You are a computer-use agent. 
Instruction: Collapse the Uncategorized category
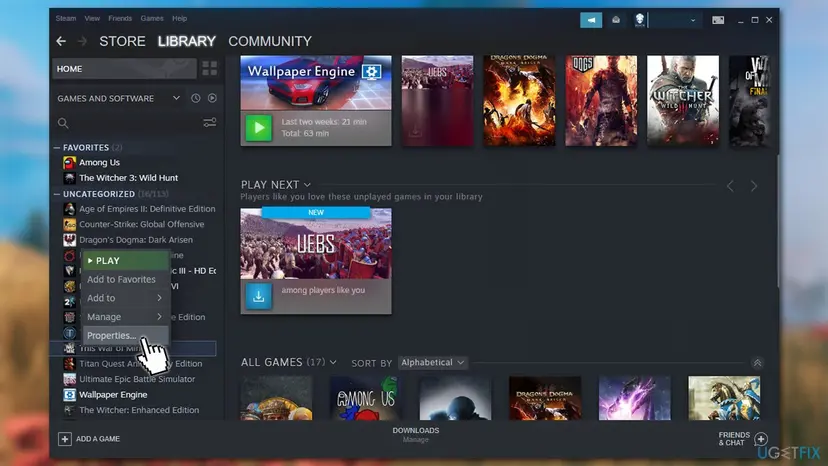click(x=57, y=194)
